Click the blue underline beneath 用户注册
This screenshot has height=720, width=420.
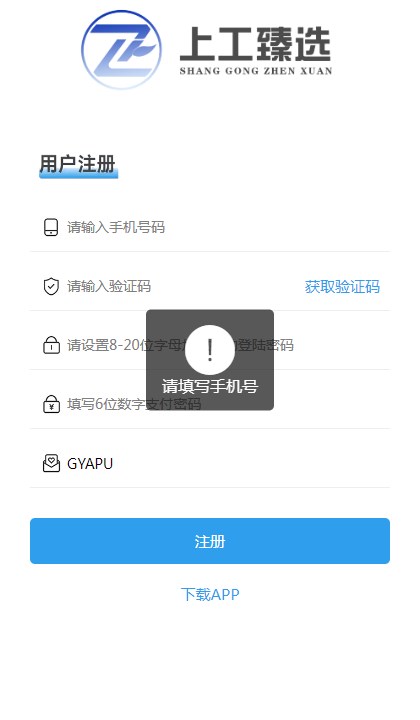pyautogui.click(x=78, y=174)
